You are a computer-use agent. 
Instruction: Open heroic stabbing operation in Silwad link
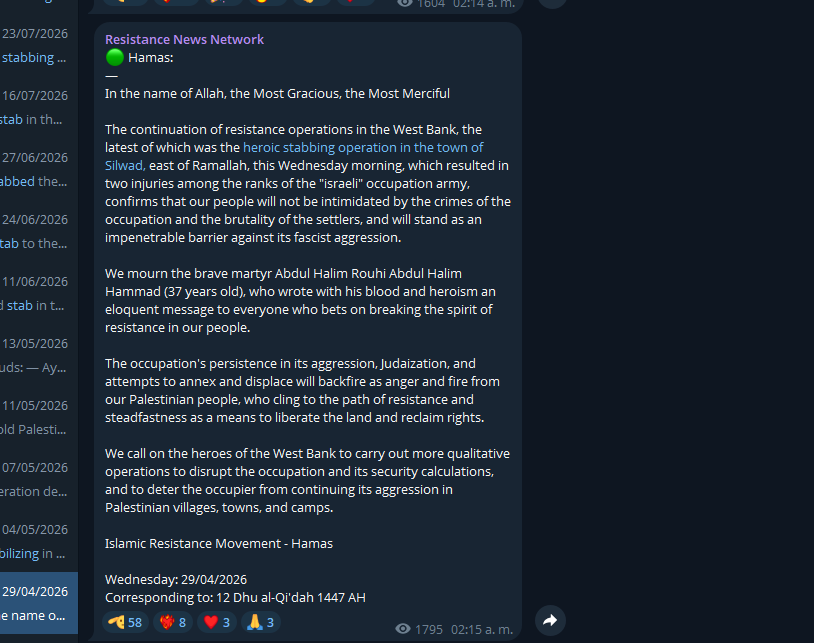tap(294, 156)
